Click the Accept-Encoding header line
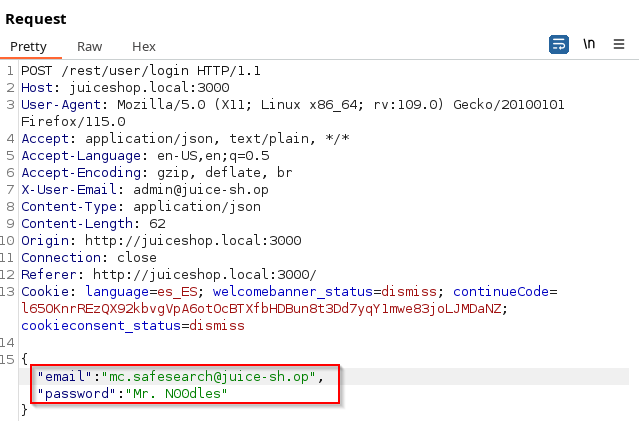The image size is (640, 421). tap(157, 173)
